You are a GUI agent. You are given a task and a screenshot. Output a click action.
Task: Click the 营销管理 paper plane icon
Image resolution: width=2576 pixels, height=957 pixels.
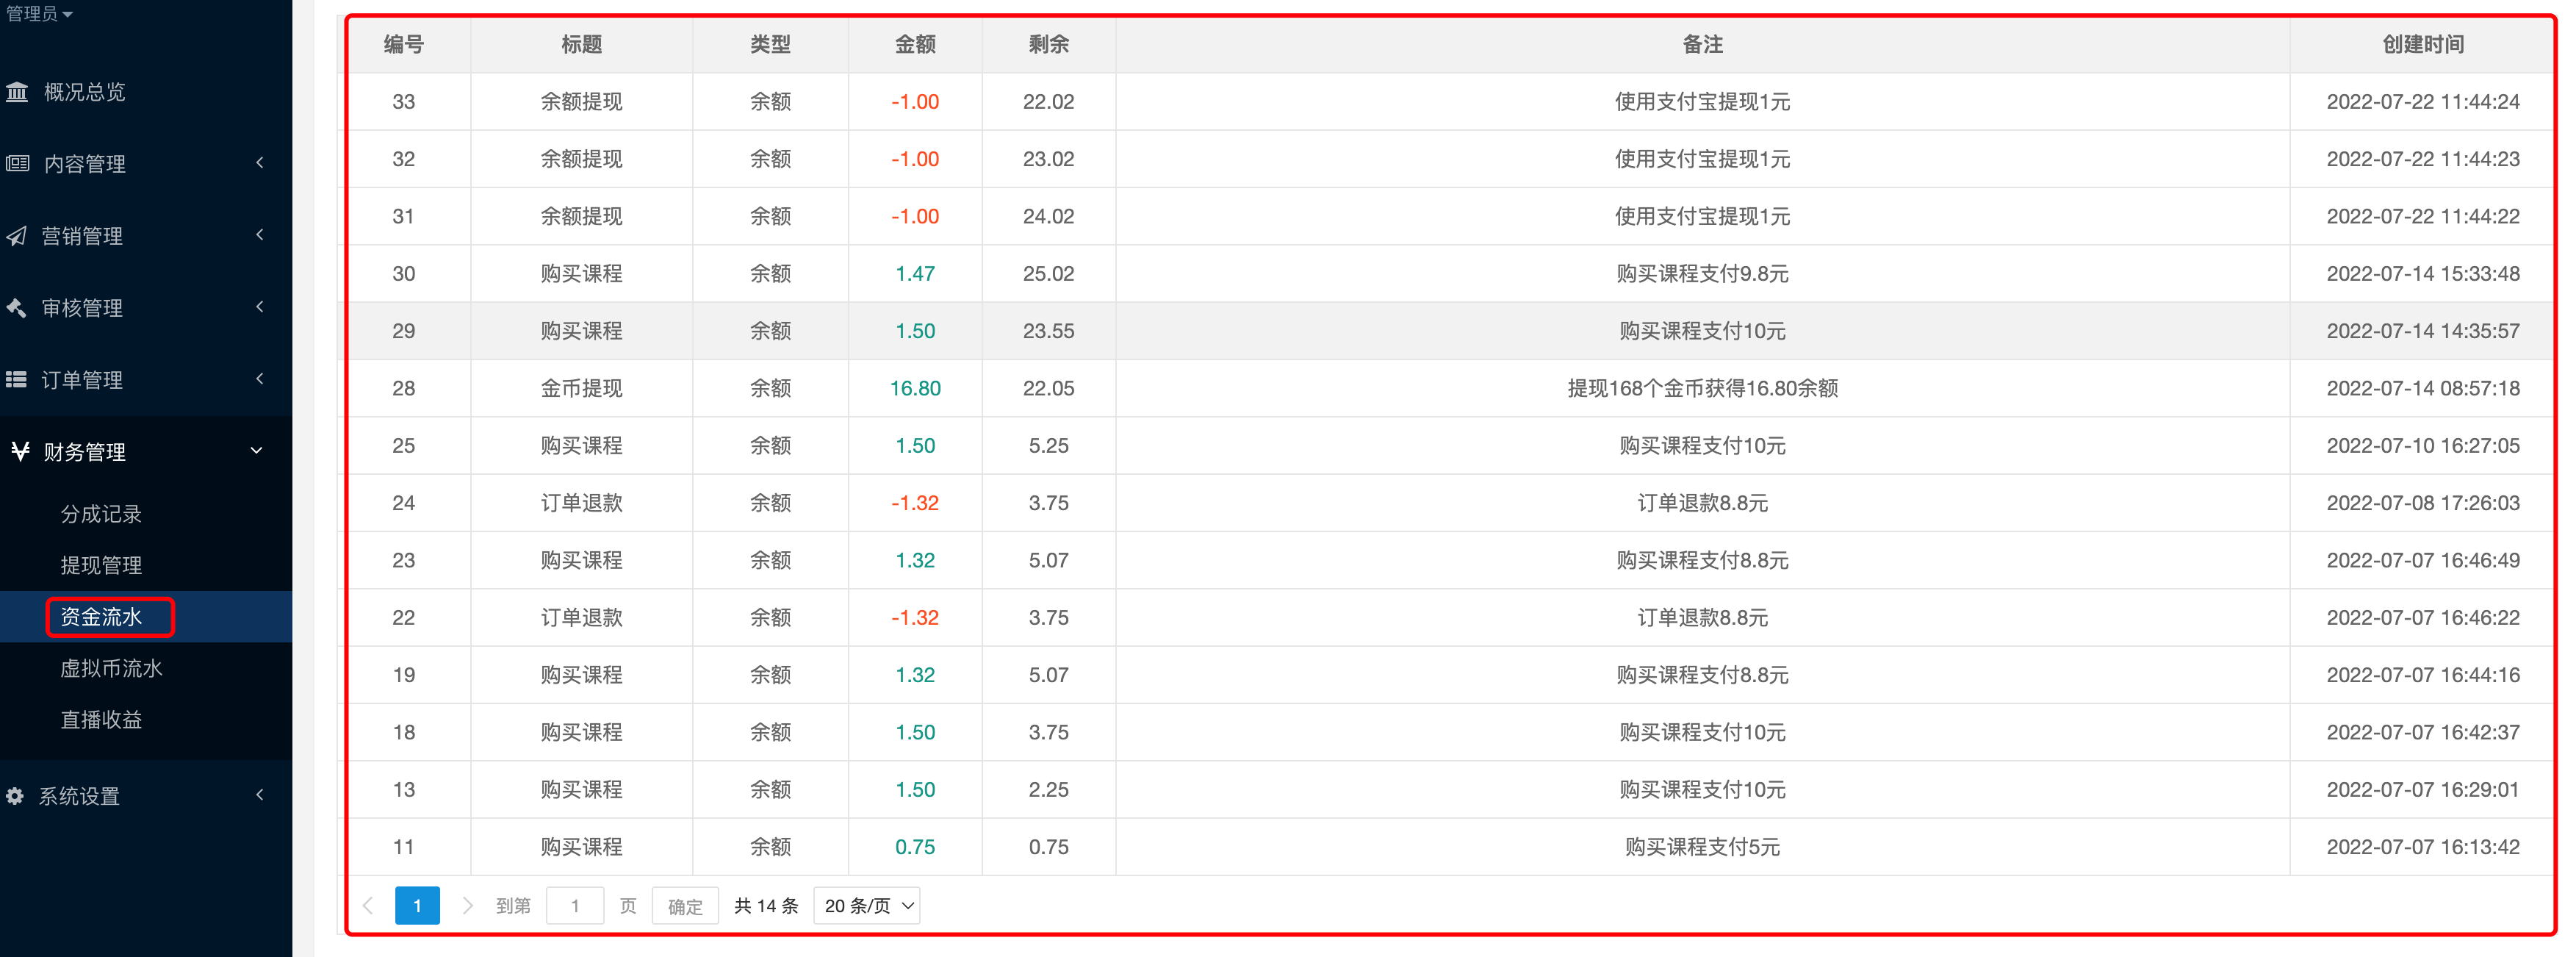(x=16, y=236)
